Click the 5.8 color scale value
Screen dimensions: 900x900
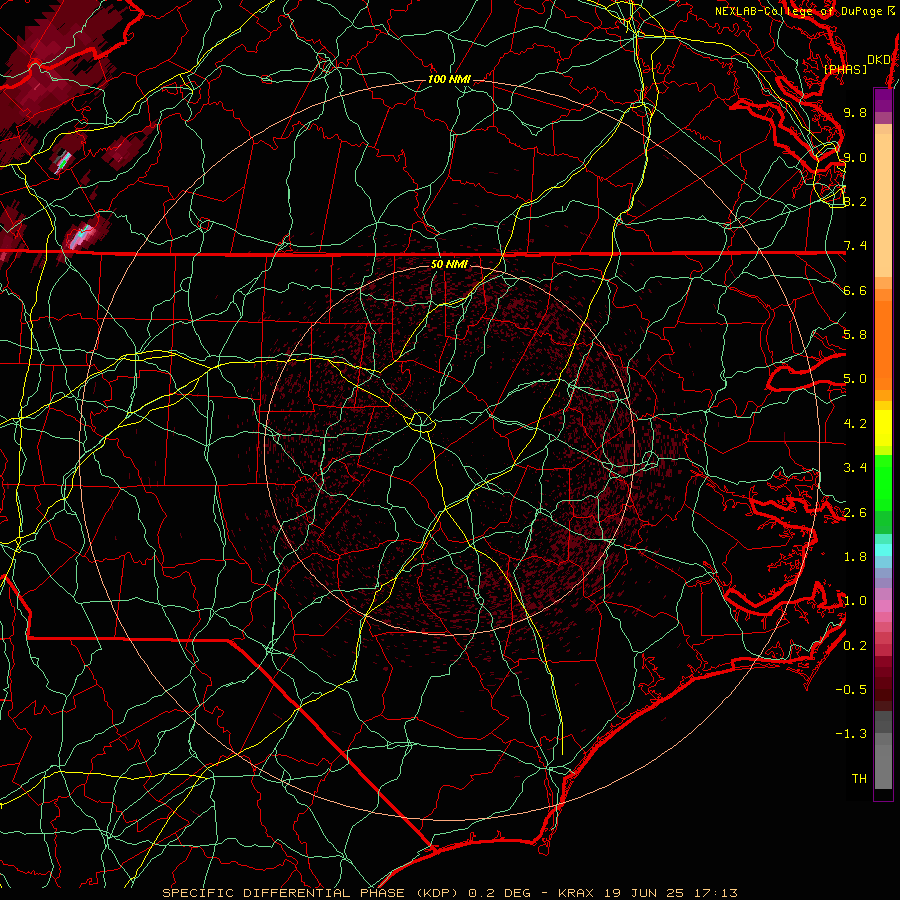point(855,335)
